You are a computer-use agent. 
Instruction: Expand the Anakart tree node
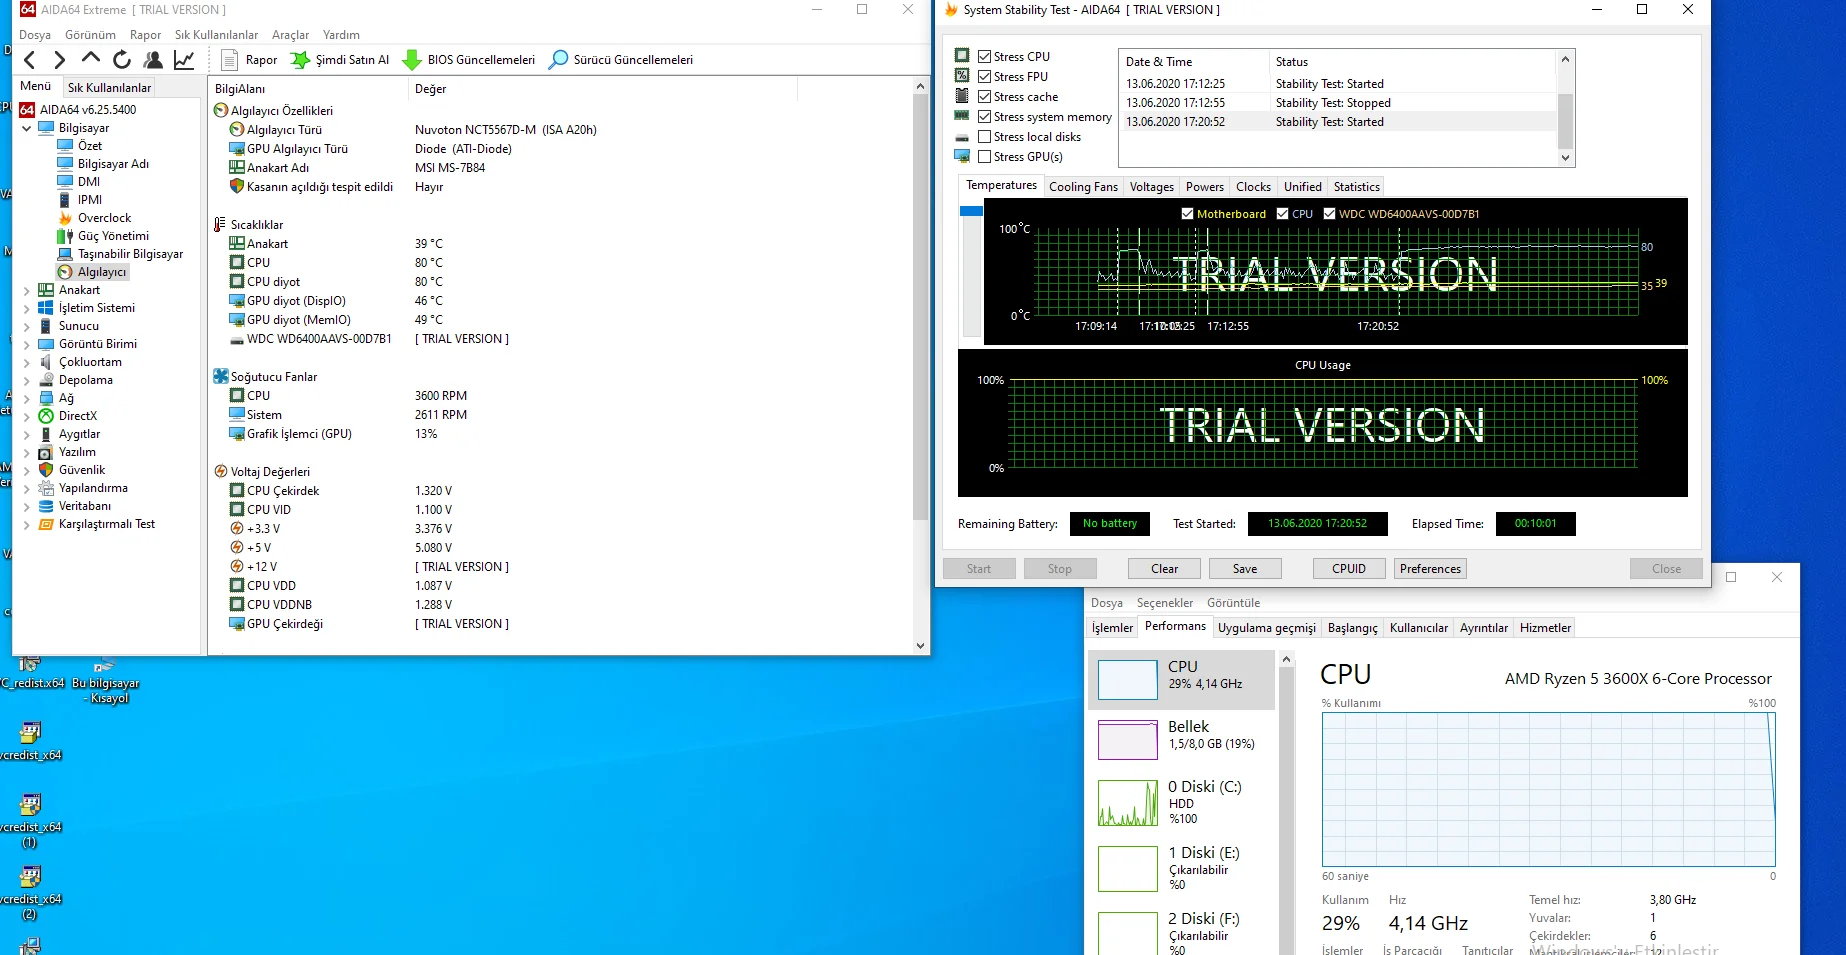27,290
